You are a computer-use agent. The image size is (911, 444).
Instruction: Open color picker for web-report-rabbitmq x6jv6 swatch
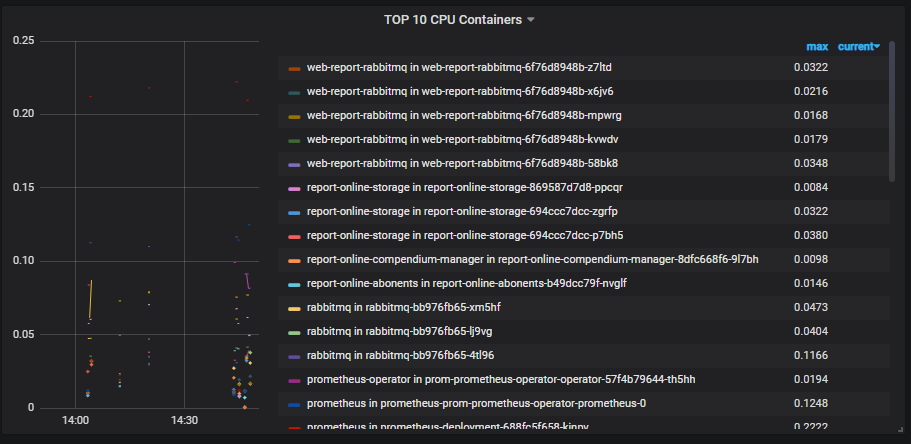(294, 93)
